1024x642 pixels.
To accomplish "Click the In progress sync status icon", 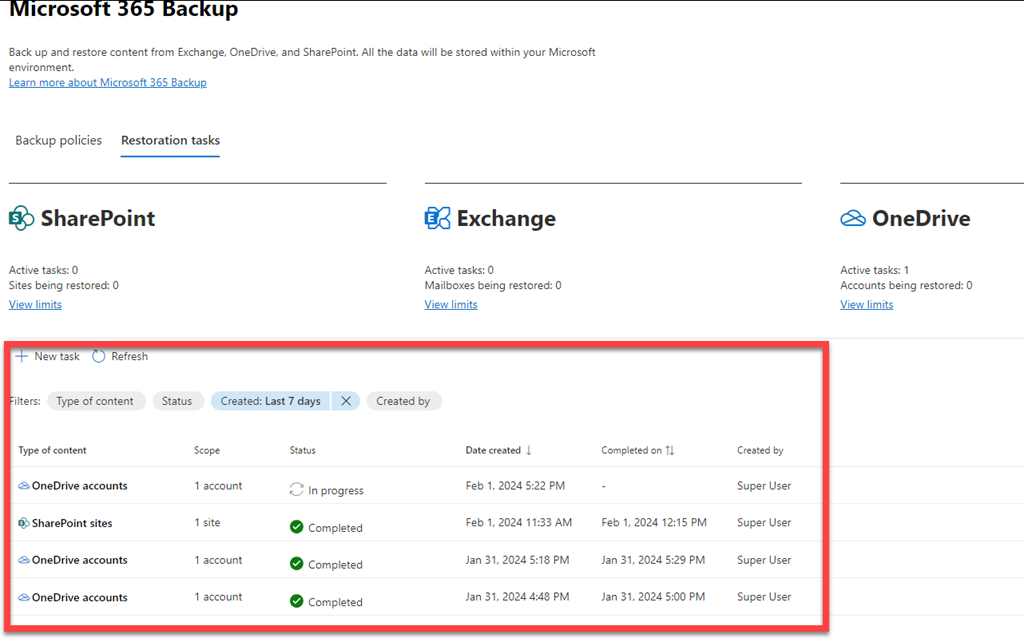I will pos(296,490).
